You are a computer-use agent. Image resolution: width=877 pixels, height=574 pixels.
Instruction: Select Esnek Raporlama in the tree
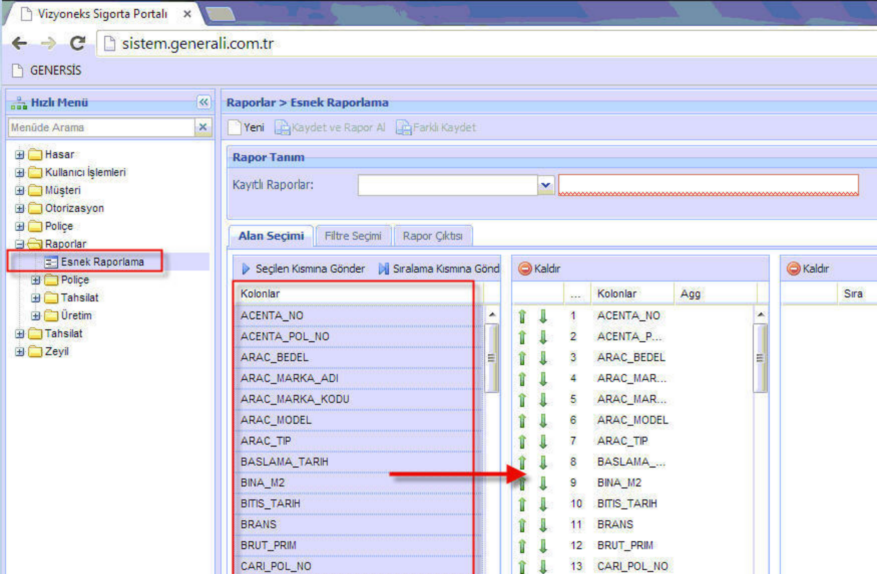[102, 262]
